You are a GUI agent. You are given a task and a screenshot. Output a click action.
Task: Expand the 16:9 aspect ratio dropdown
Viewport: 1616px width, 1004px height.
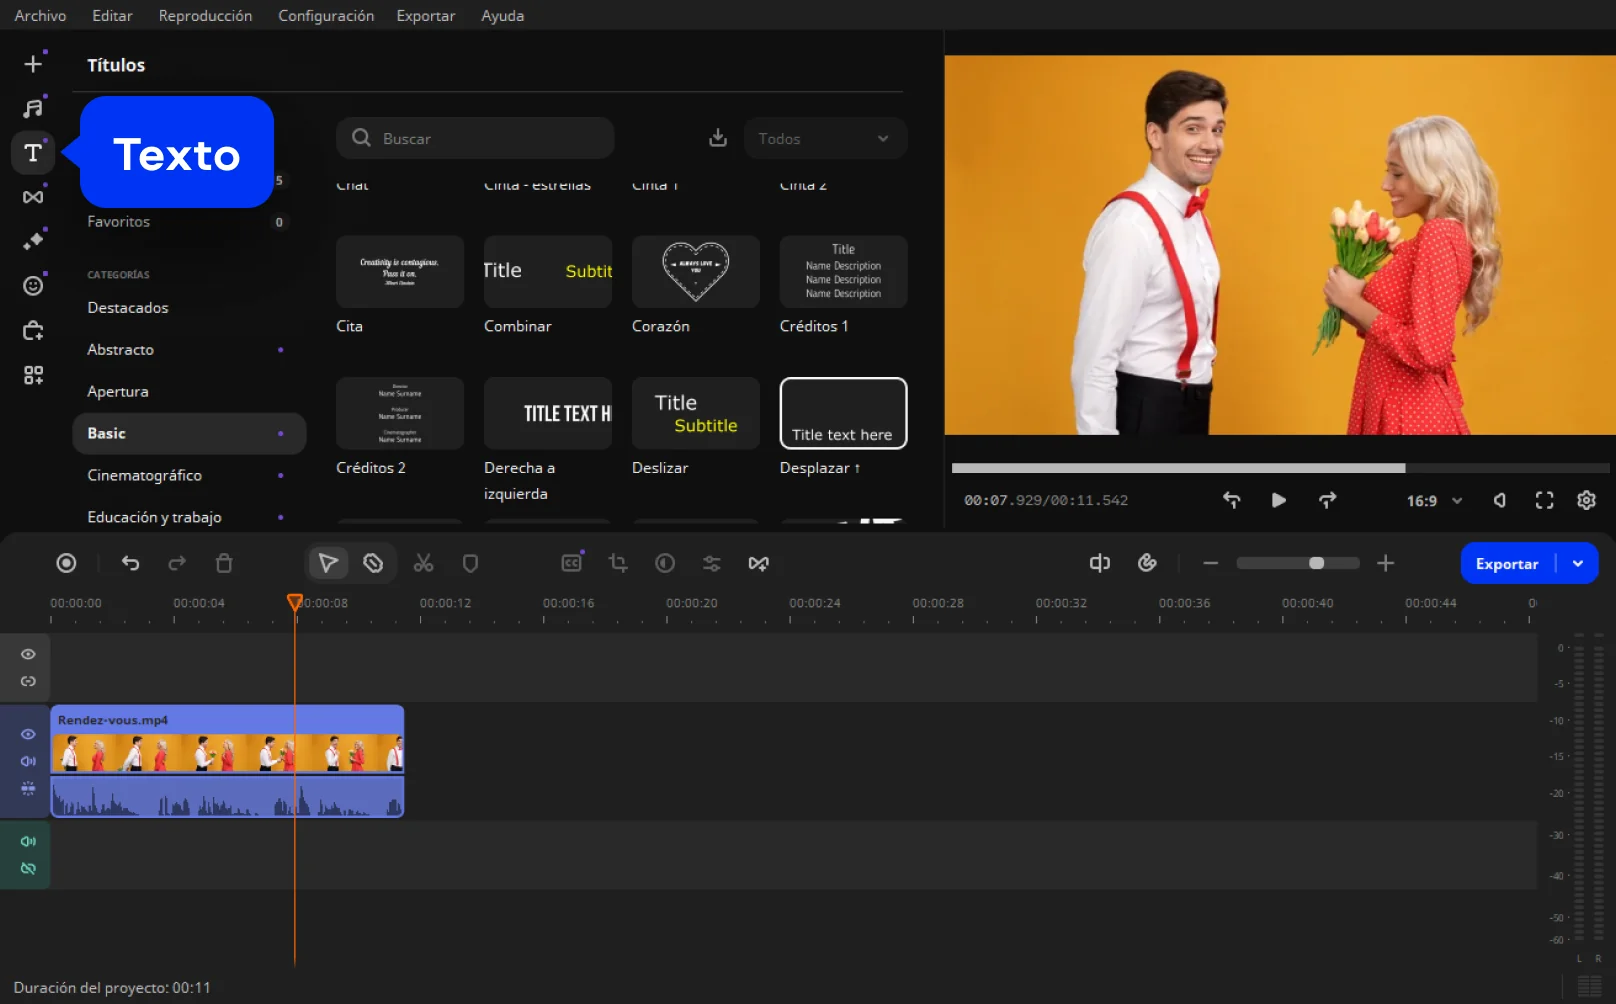coord(1434,501)
